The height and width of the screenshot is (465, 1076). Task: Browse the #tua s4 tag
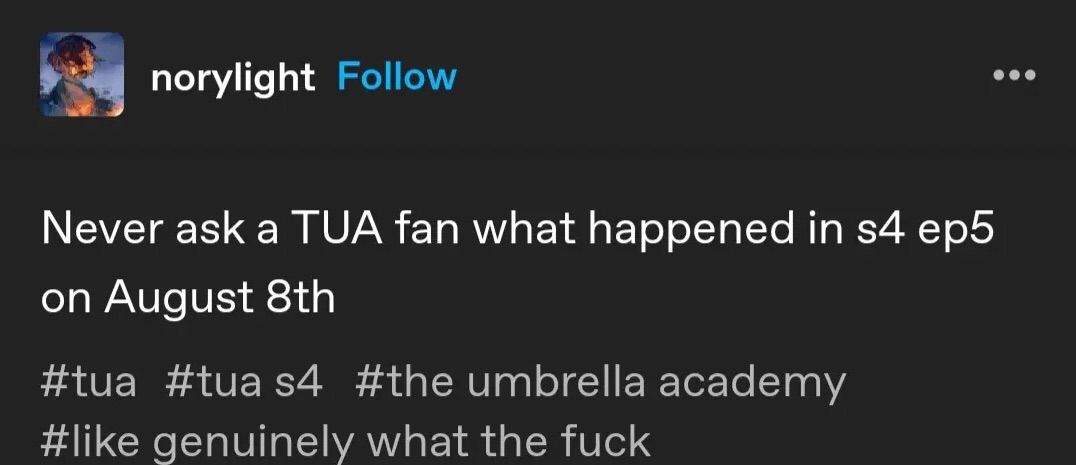click(x=244, y=383)
